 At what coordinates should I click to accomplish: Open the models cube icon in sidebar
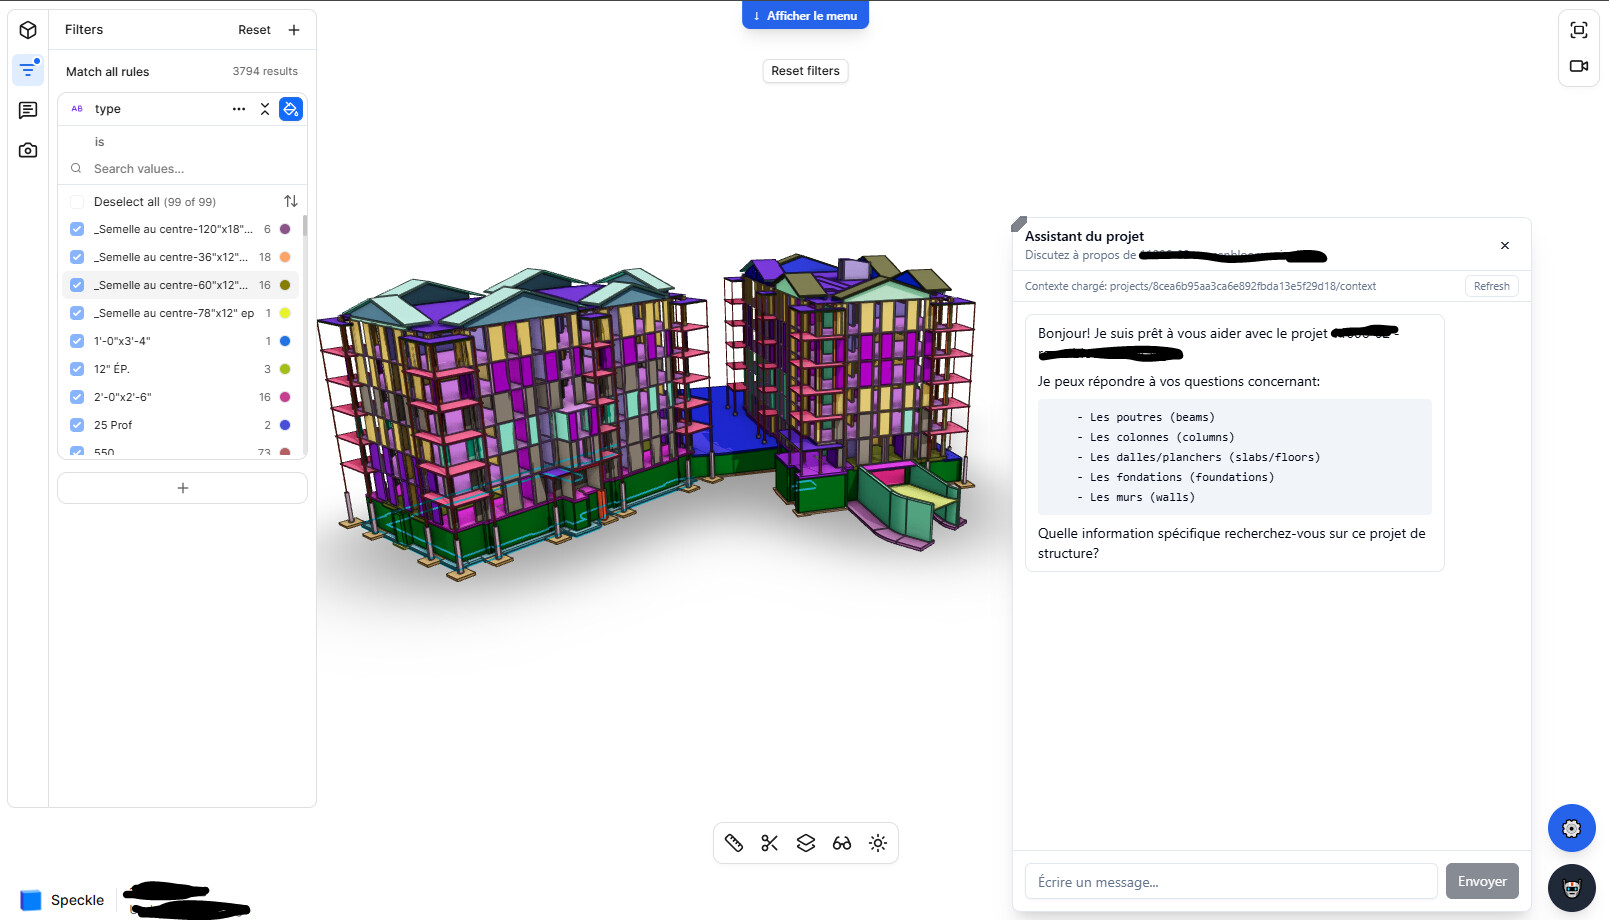pos(28,30)
